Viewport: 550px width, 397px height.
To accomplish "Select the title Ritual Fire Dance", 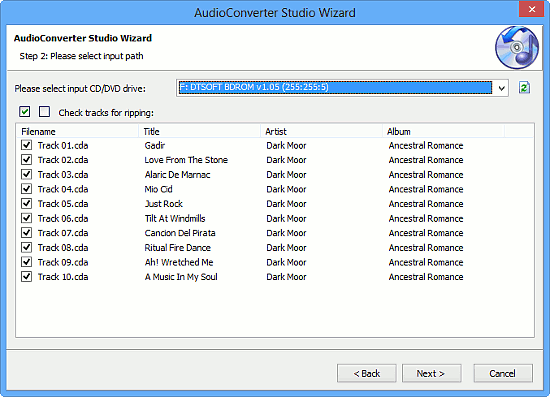I will (x=178, y=248).
